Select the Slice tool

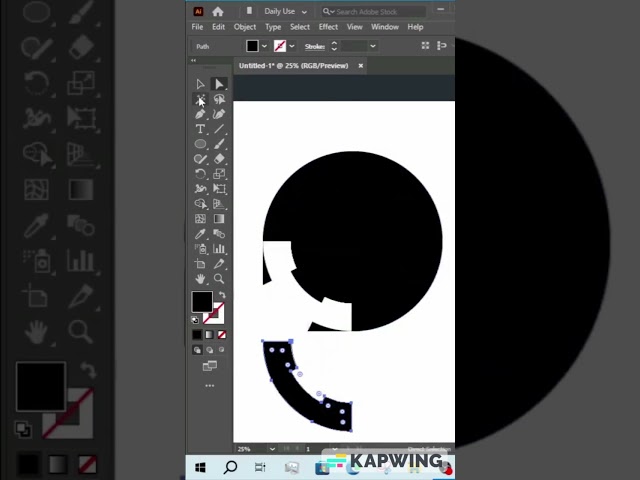click(x=219, y=264)
